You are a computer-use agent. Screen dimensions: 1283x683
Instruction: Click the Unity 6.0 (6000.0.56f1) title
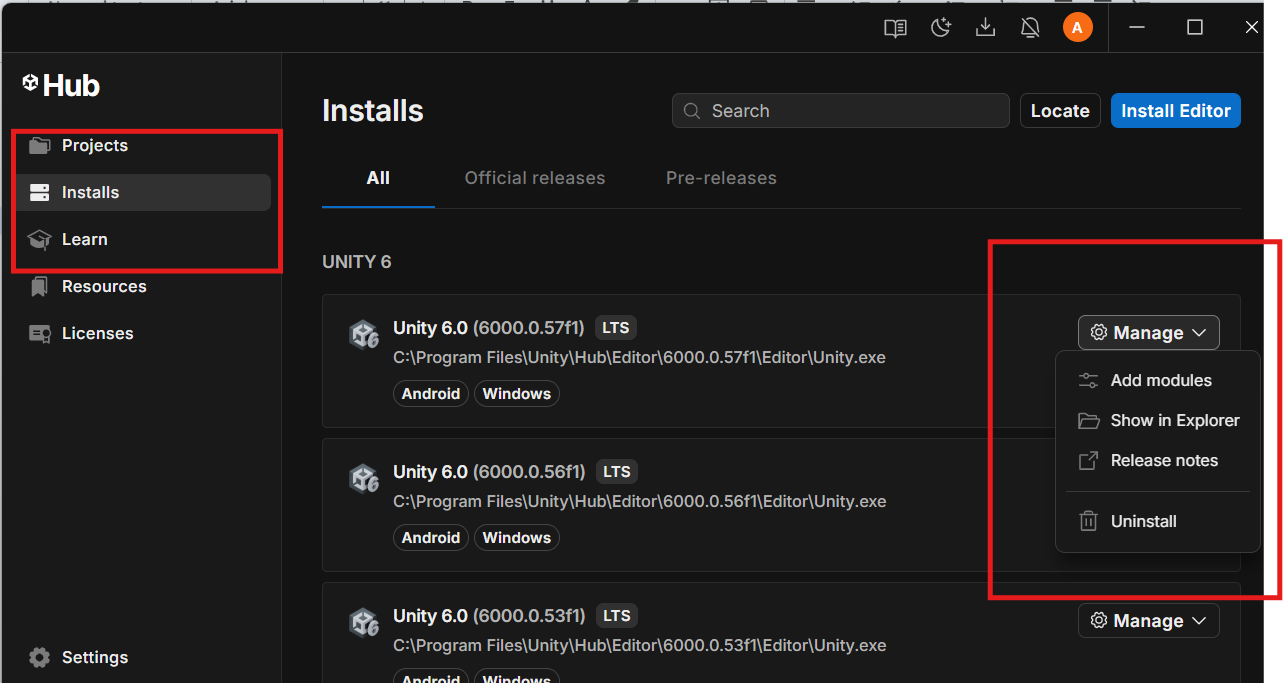coord(489,472)
